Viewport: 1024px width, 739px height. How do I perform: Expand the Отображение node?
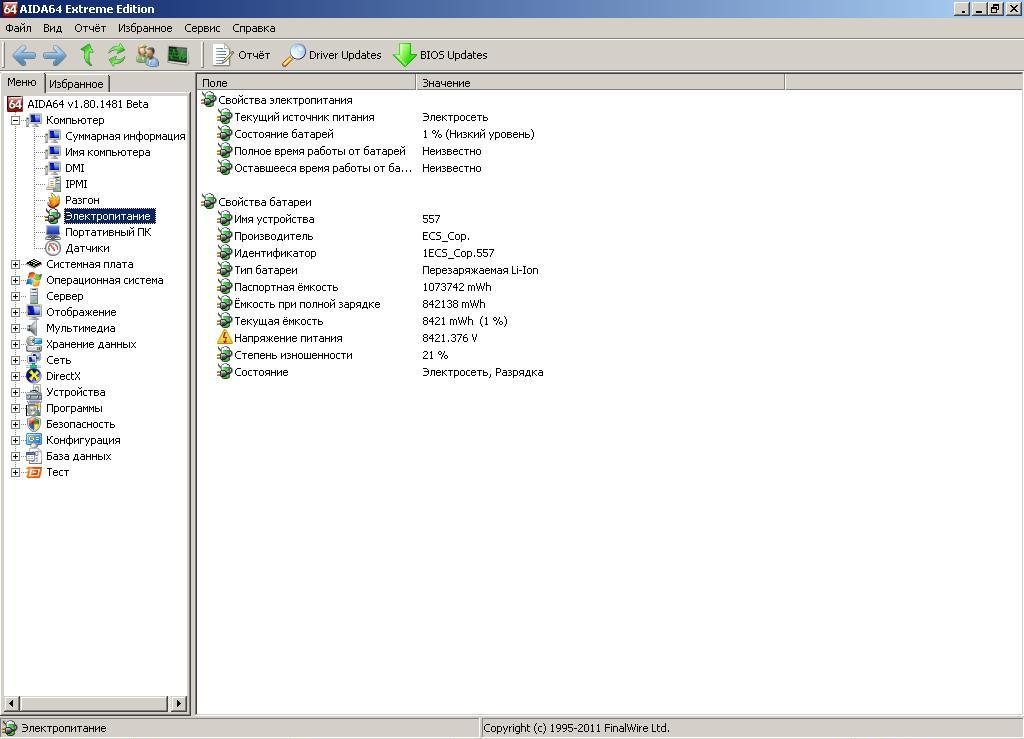click(16, 312)
